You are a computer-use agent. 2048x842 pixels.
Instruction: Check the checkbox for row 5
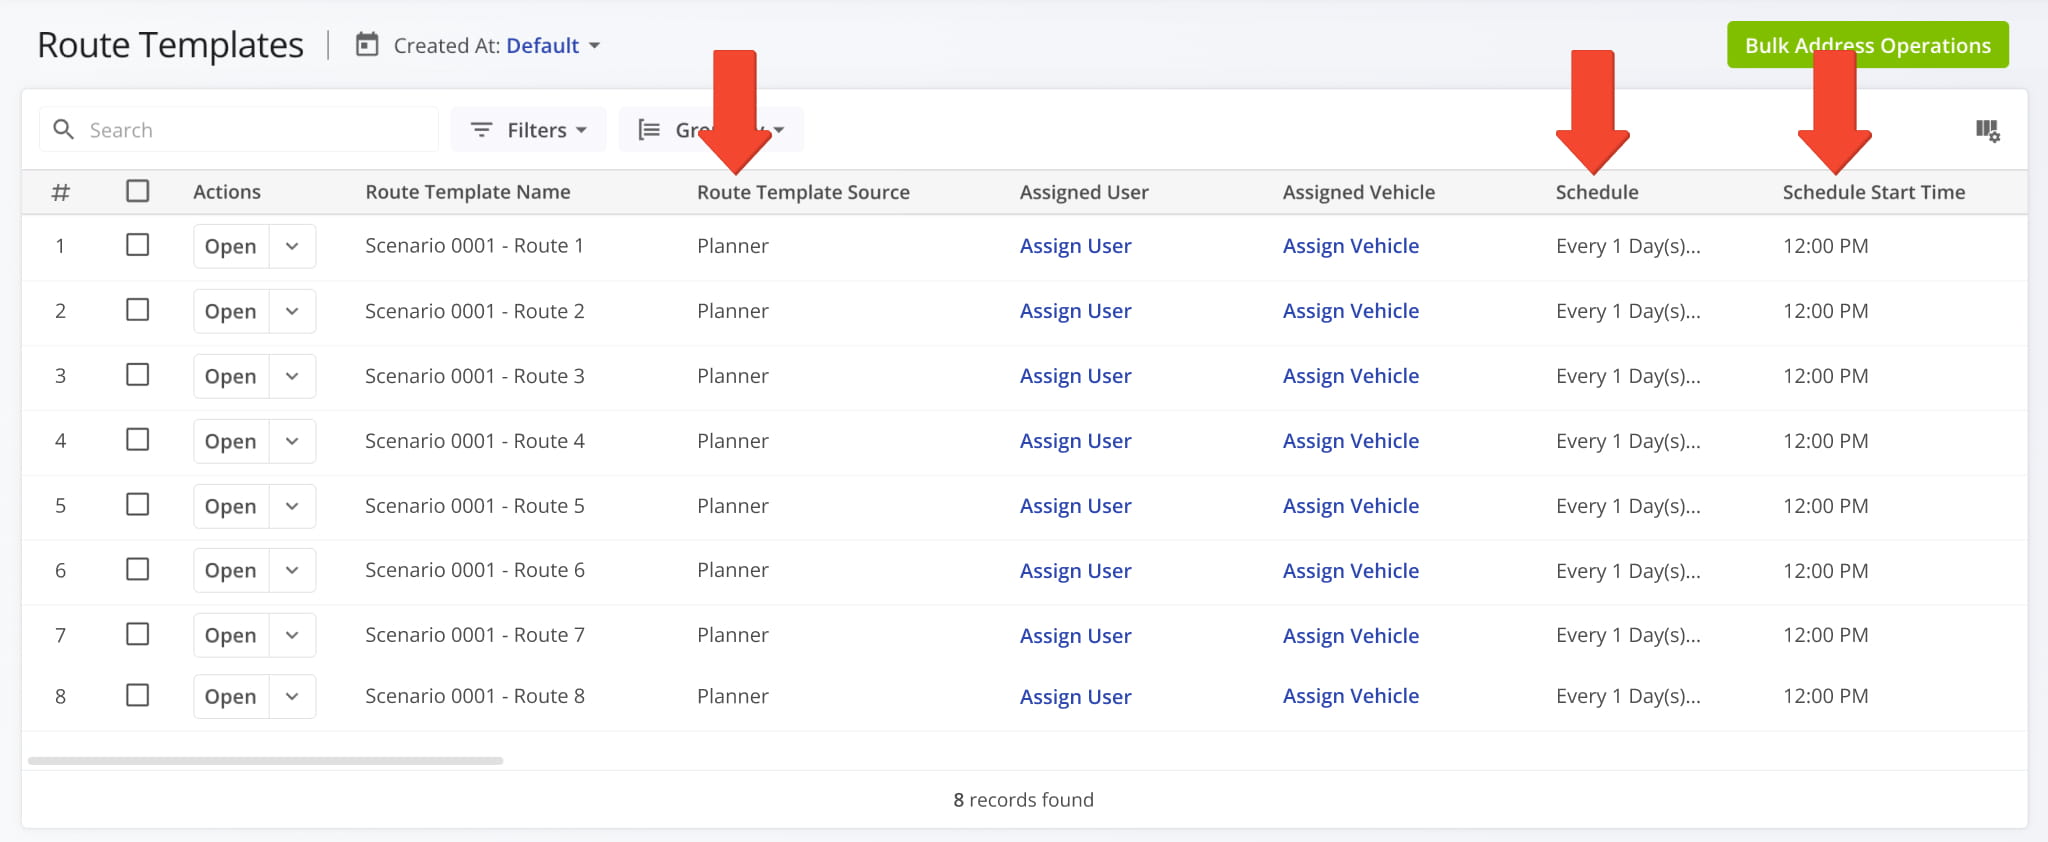(x=138, y=505)
